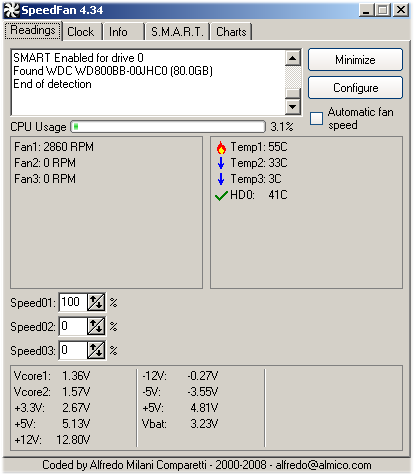
Task: Click the +12V 12.80V reading
Action: tap(52, 440)
